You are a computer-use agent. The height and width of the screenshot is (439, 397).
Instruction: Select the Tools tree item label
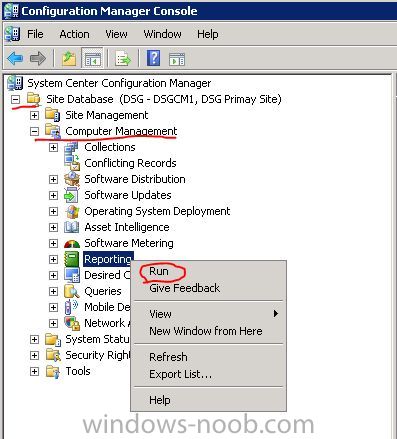(x=78, y=371)
